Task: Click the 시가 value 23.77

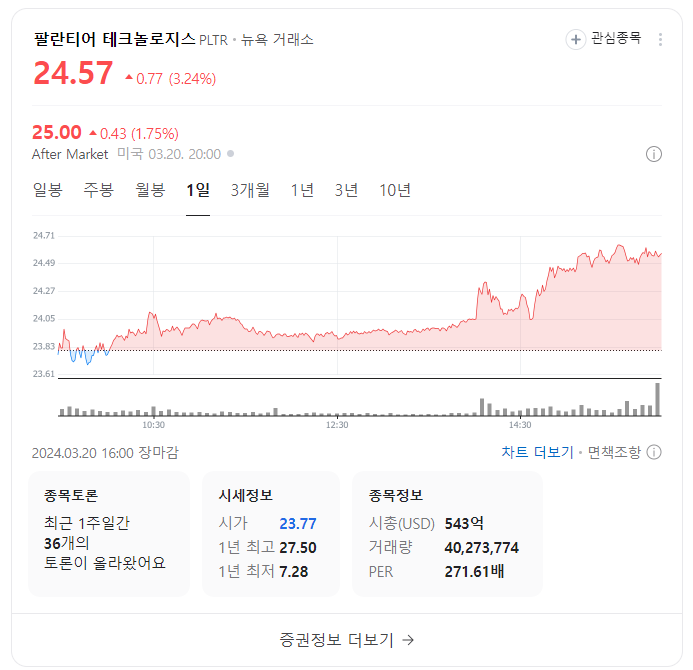Action: click(x=298, y=524)
